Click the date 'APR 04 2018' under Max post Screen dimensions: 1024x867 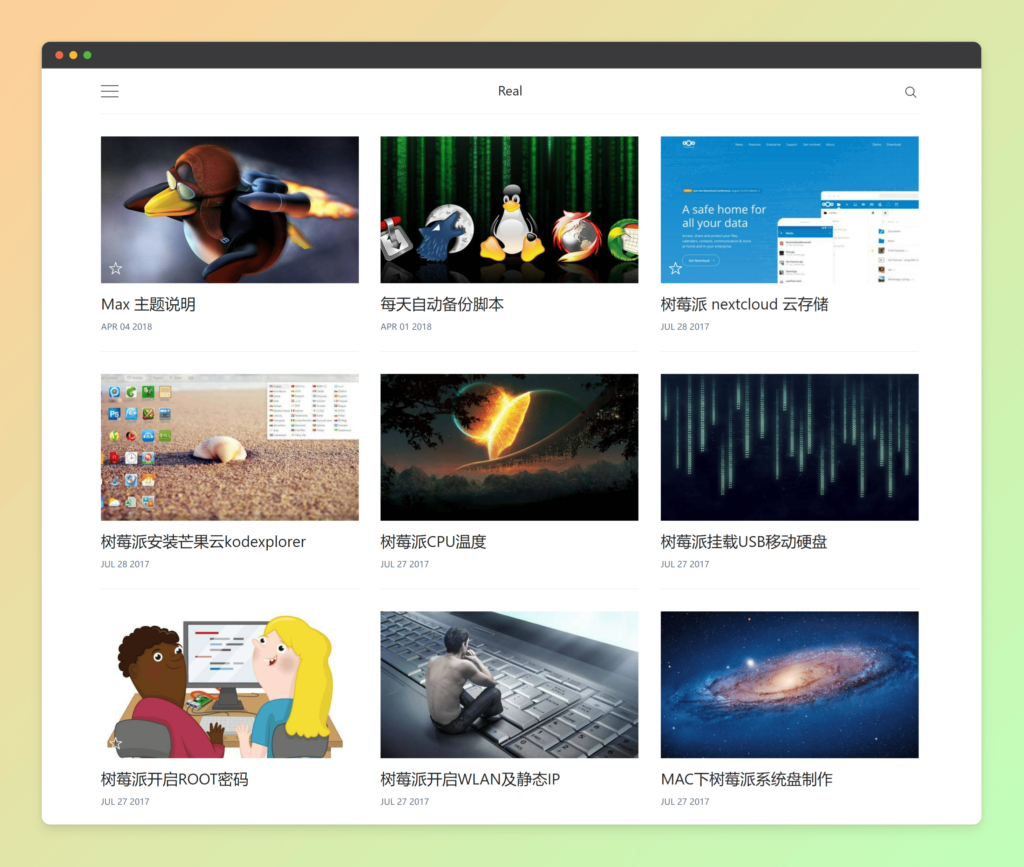pos(126,326)
